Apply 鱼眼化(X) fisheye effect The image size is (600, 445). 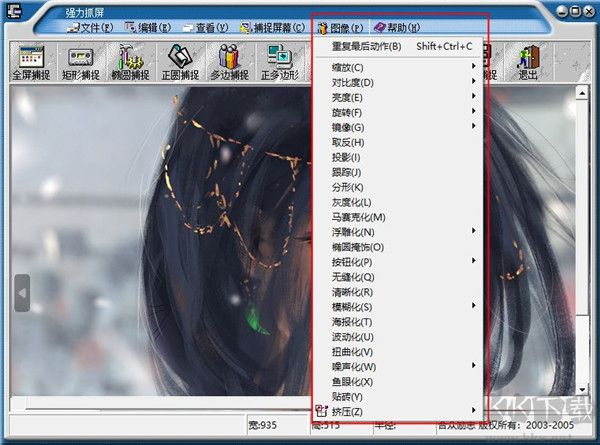click(x=398, y=381)
